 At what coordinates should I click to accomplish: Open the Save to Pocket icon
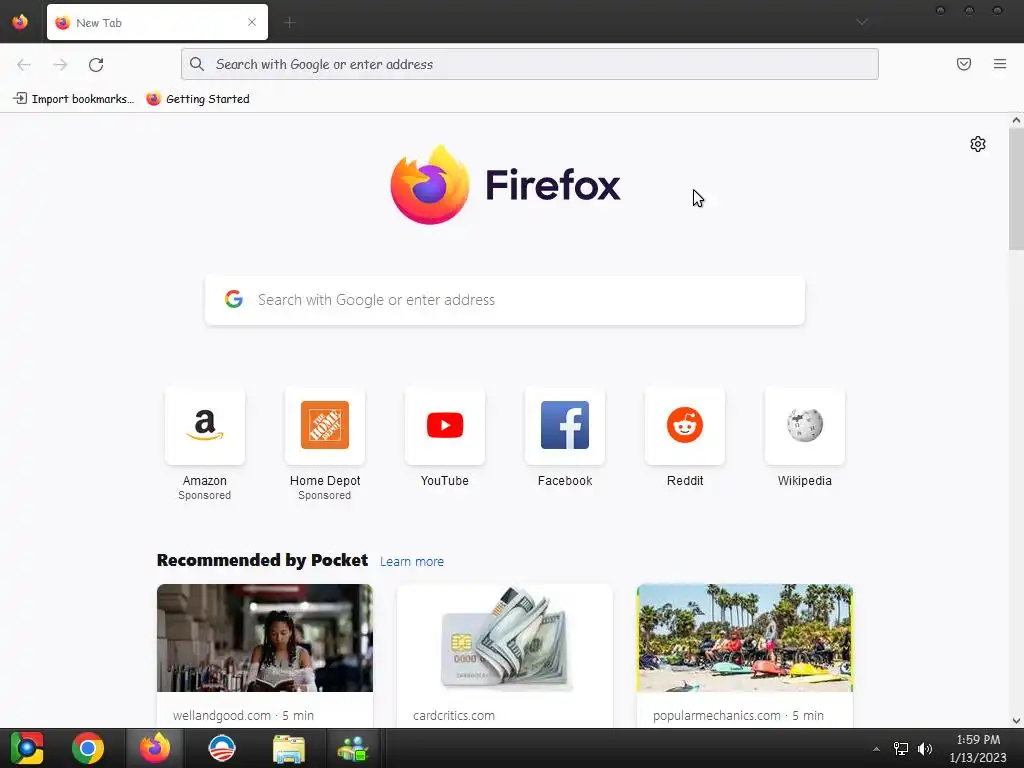click(964, 64)
